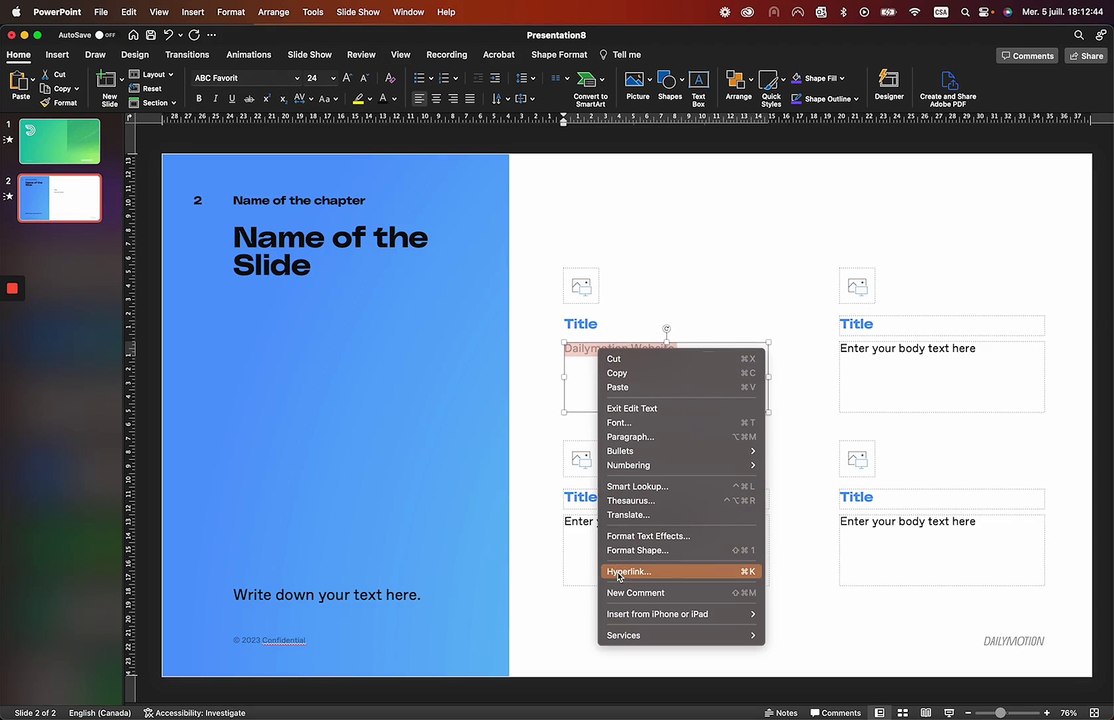
Task: Click Decrease Font Size icon
Action: 364,78
